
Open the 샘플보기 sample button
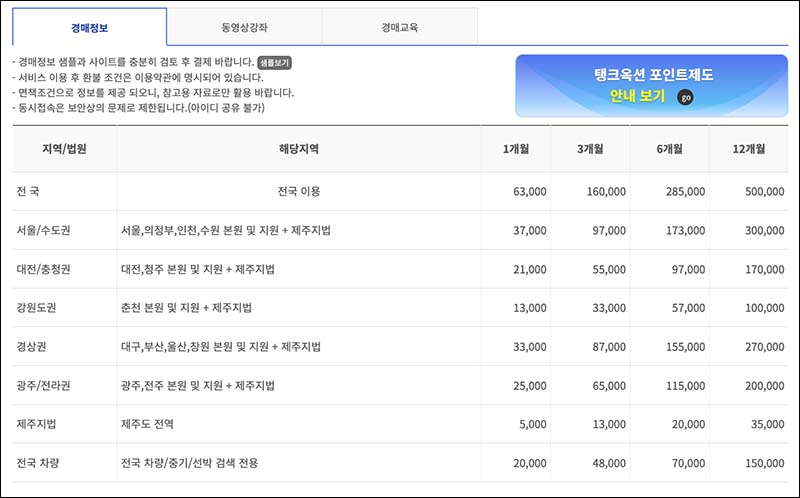pos(275,62)
